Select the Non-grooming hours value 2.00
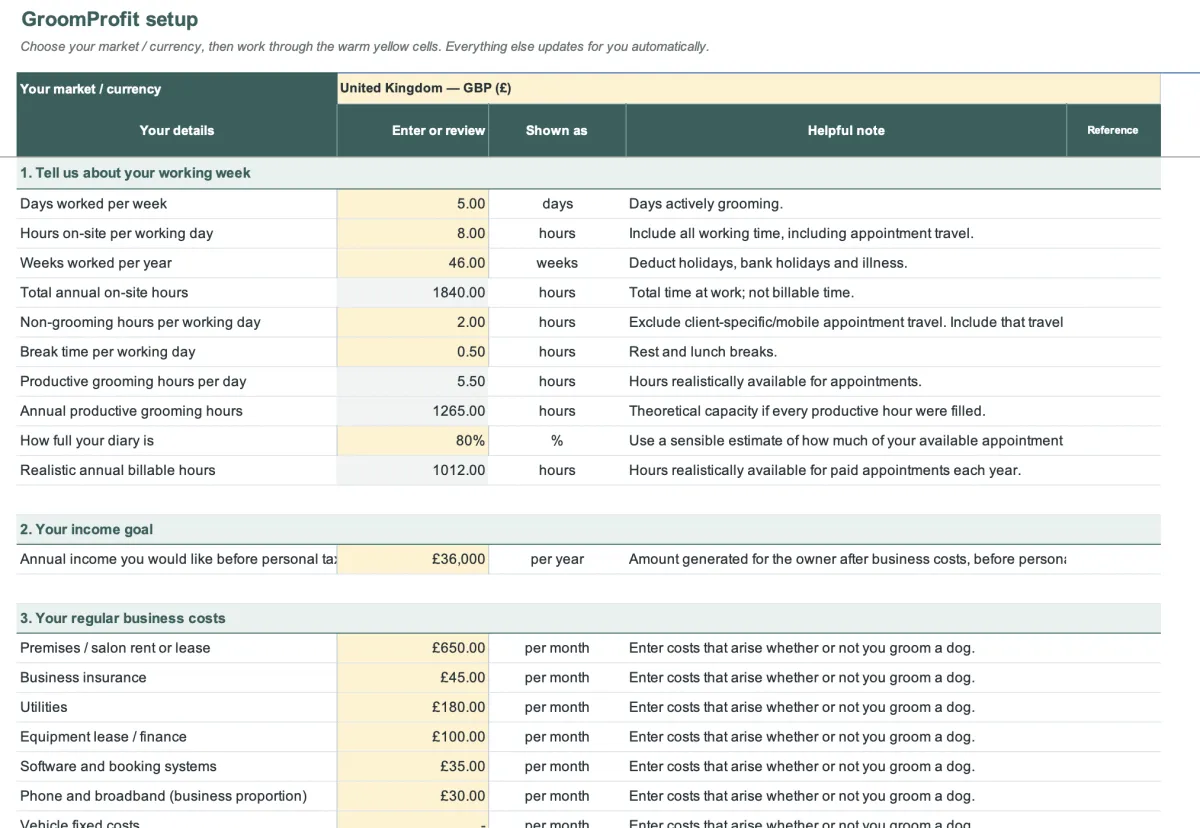1200x828 pixels. click(412, 322)
